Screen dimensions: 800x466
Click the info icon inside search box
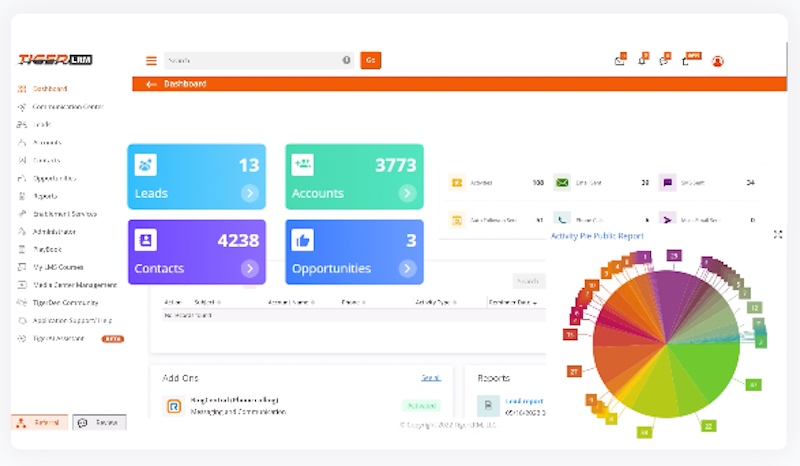click(346, 60)
